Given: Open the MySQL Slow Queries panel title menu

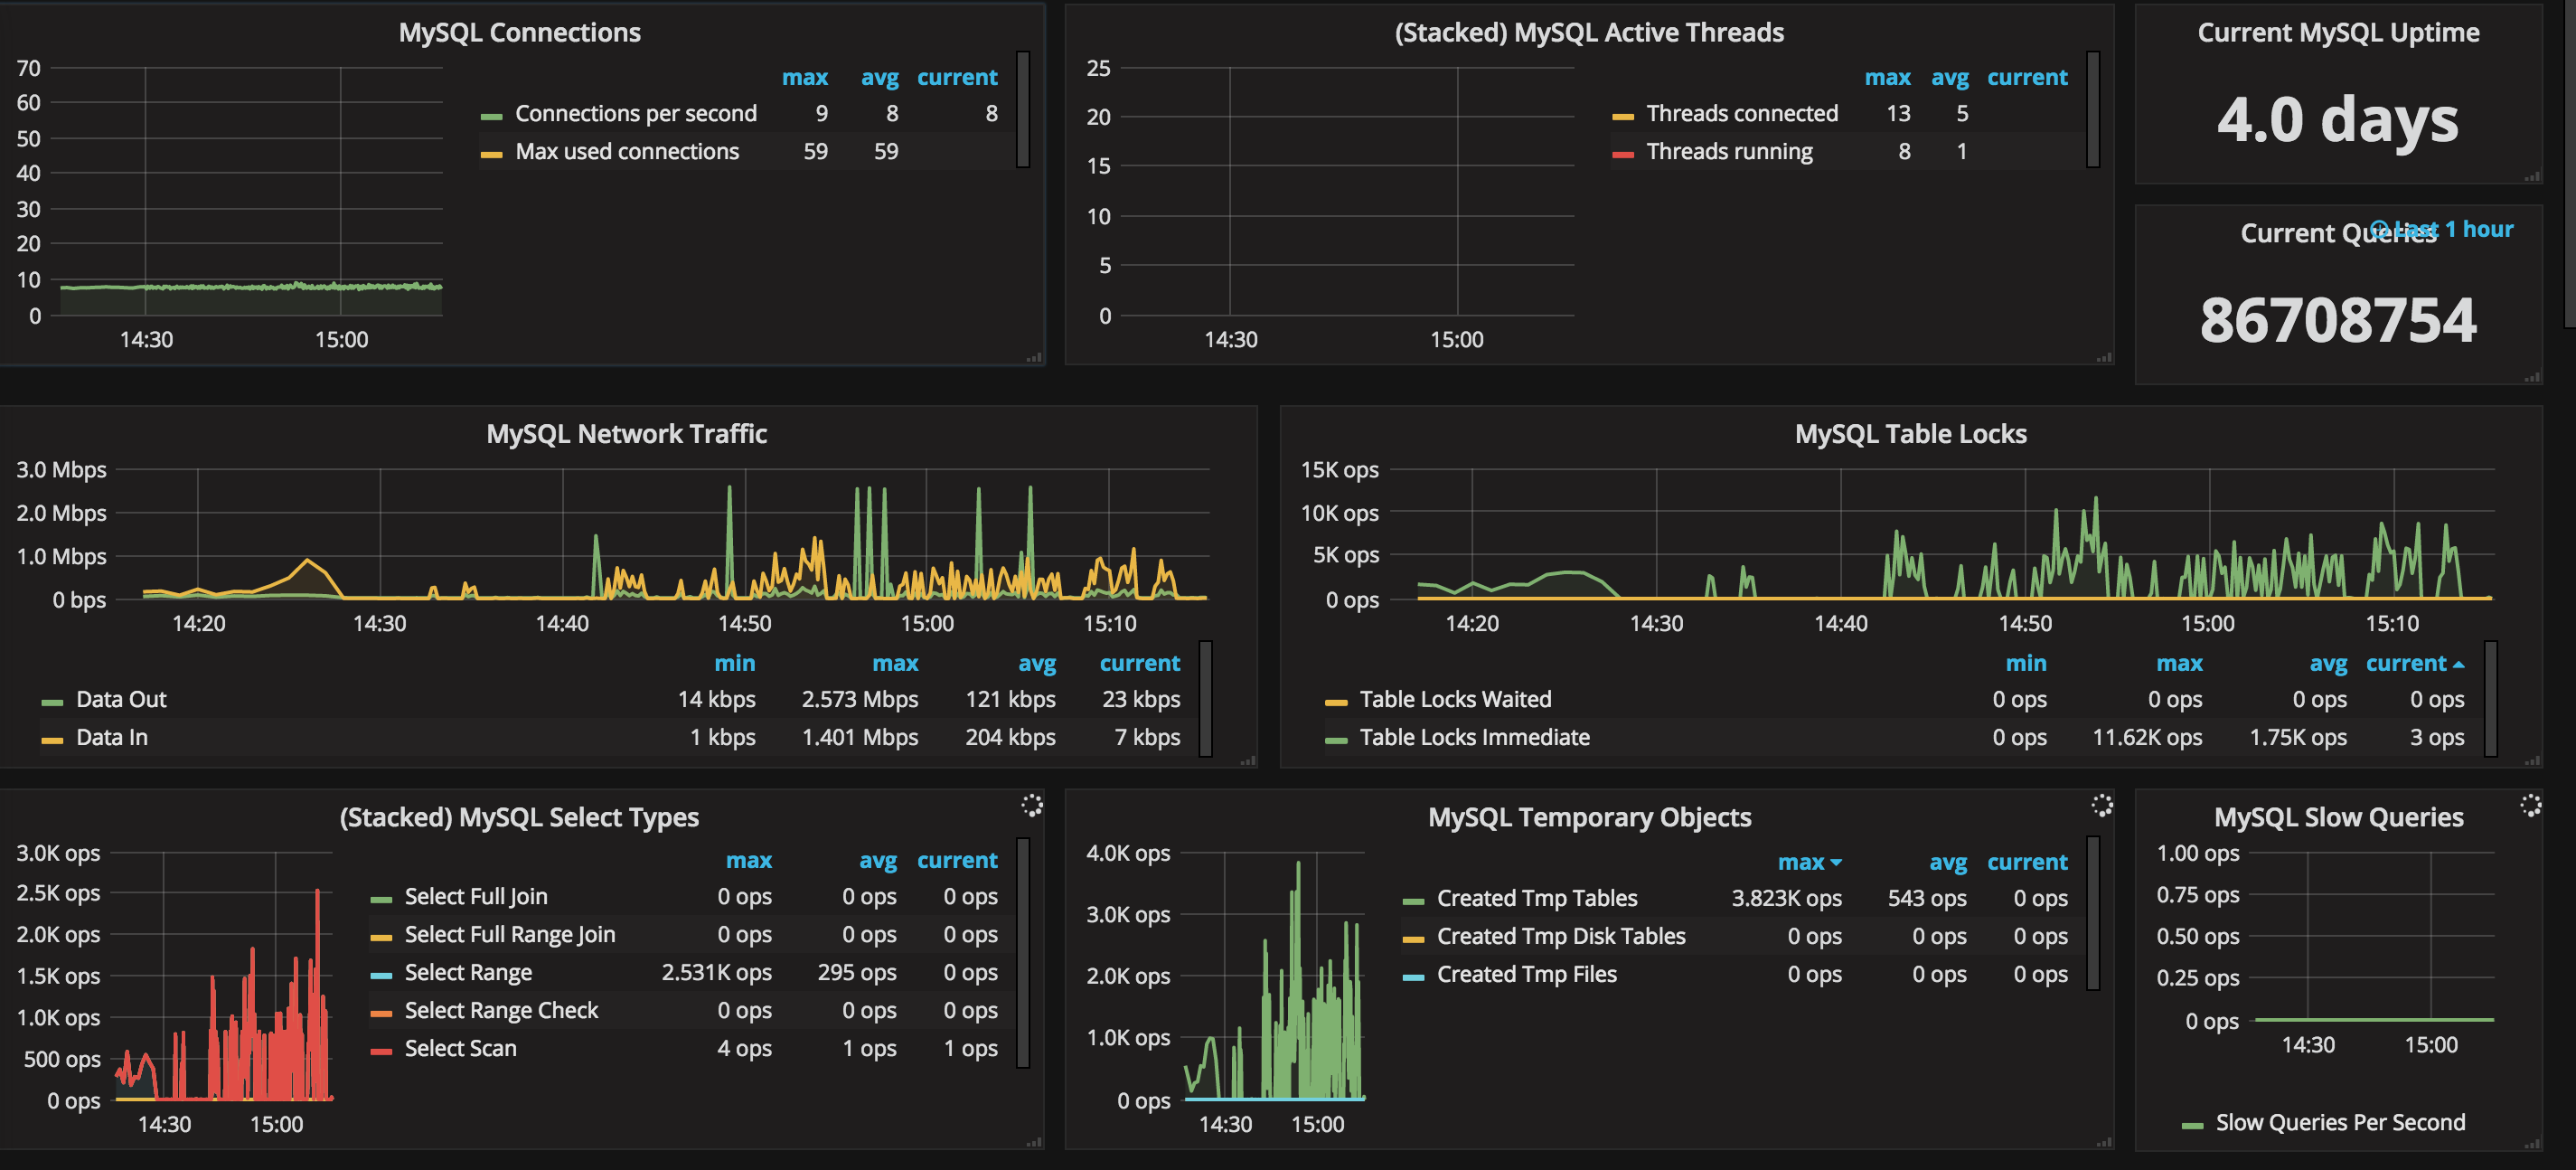Looking at the screenshot, I should tap(2338, 818).
